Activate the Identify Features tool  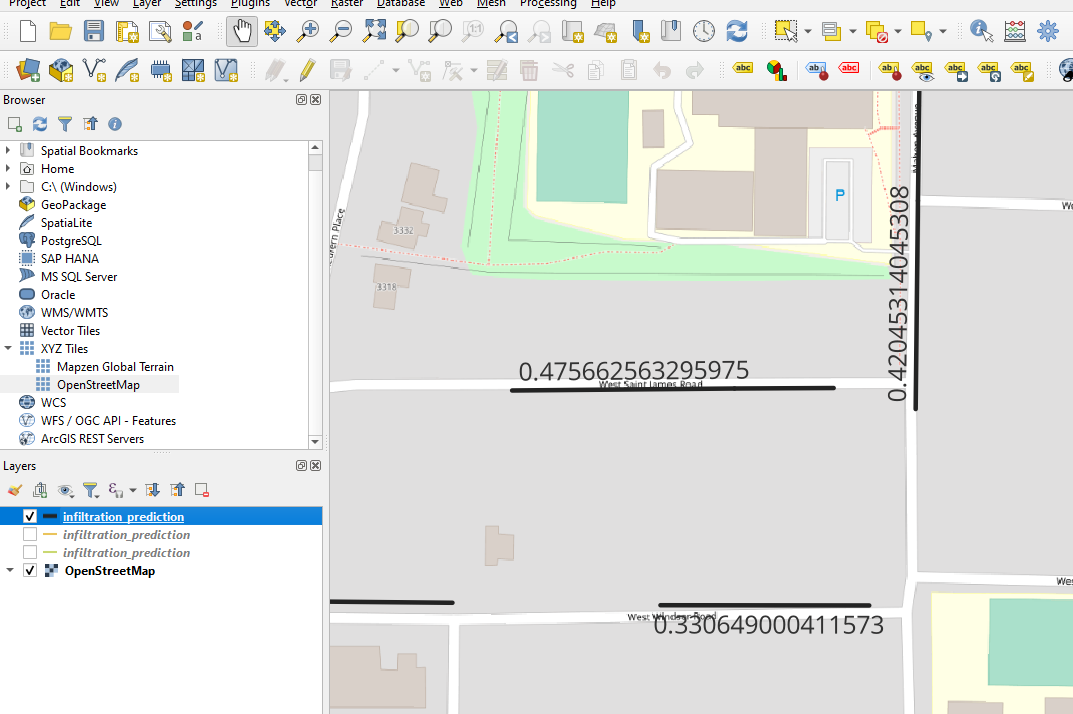tap(981, 31)
